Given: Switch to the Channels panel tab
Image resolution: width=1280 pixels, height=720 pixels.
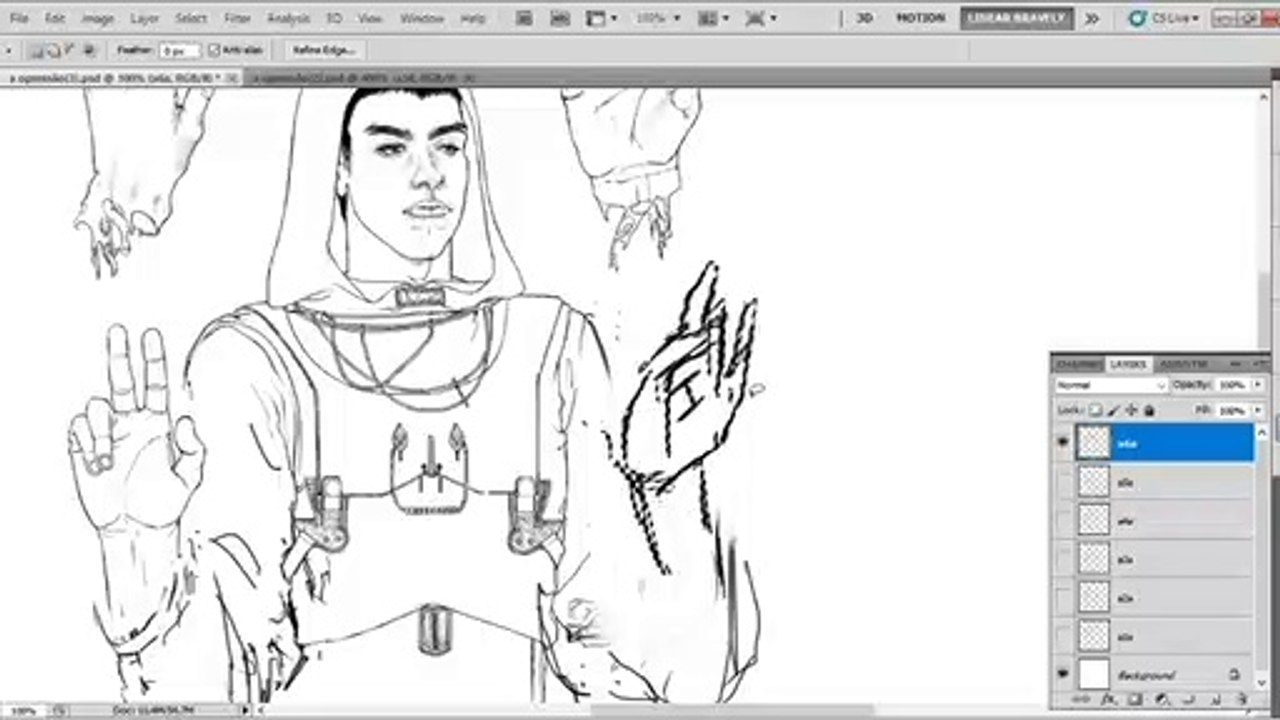Looking at the screenshot, I should click(1078, 364).
